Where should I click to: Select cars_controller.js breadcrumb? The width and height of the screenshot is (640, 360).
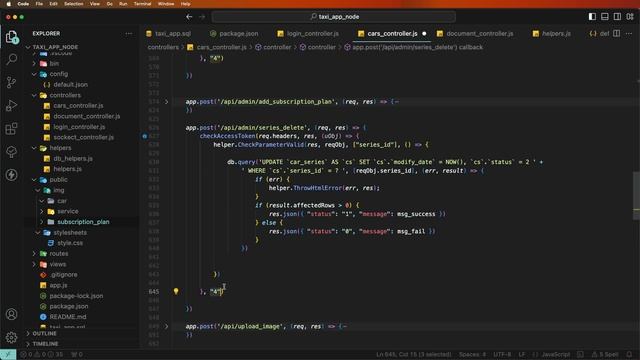click(221, 47)
